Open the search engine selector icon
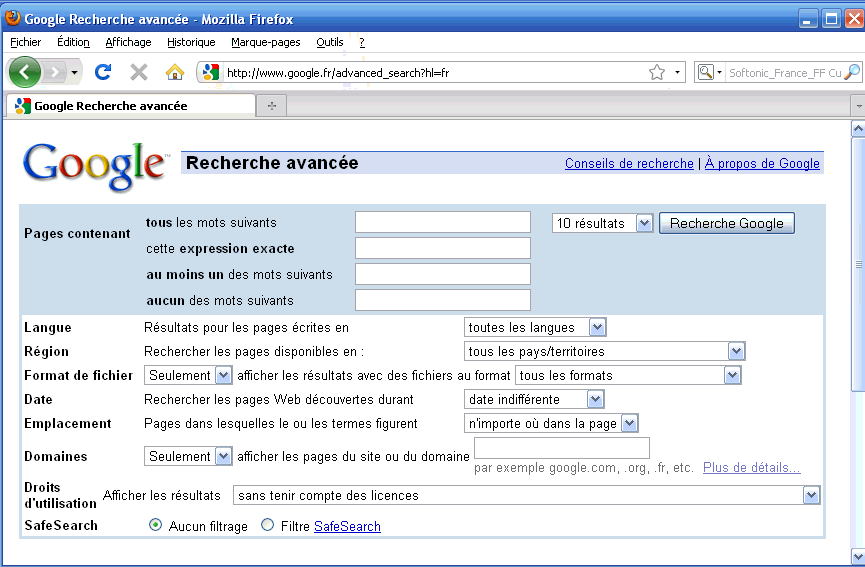 709,72
